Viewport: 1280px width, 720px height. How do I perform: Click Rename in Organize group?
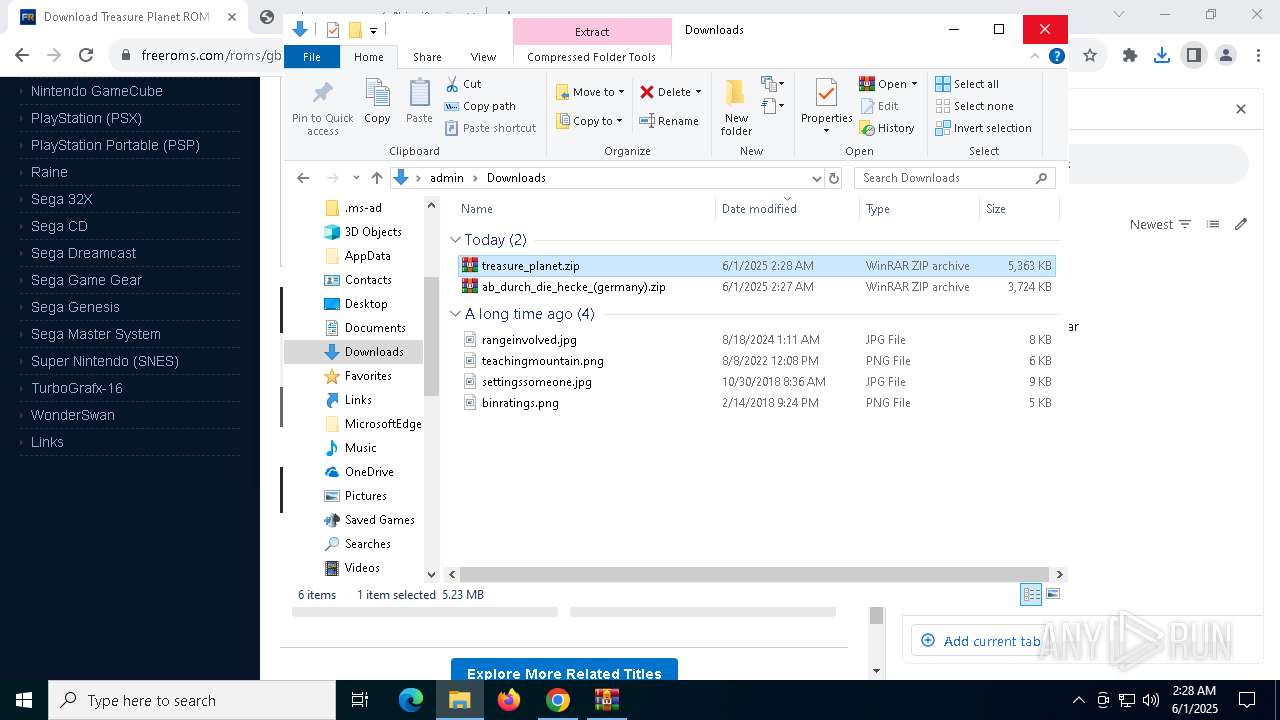tap(669, 121)
